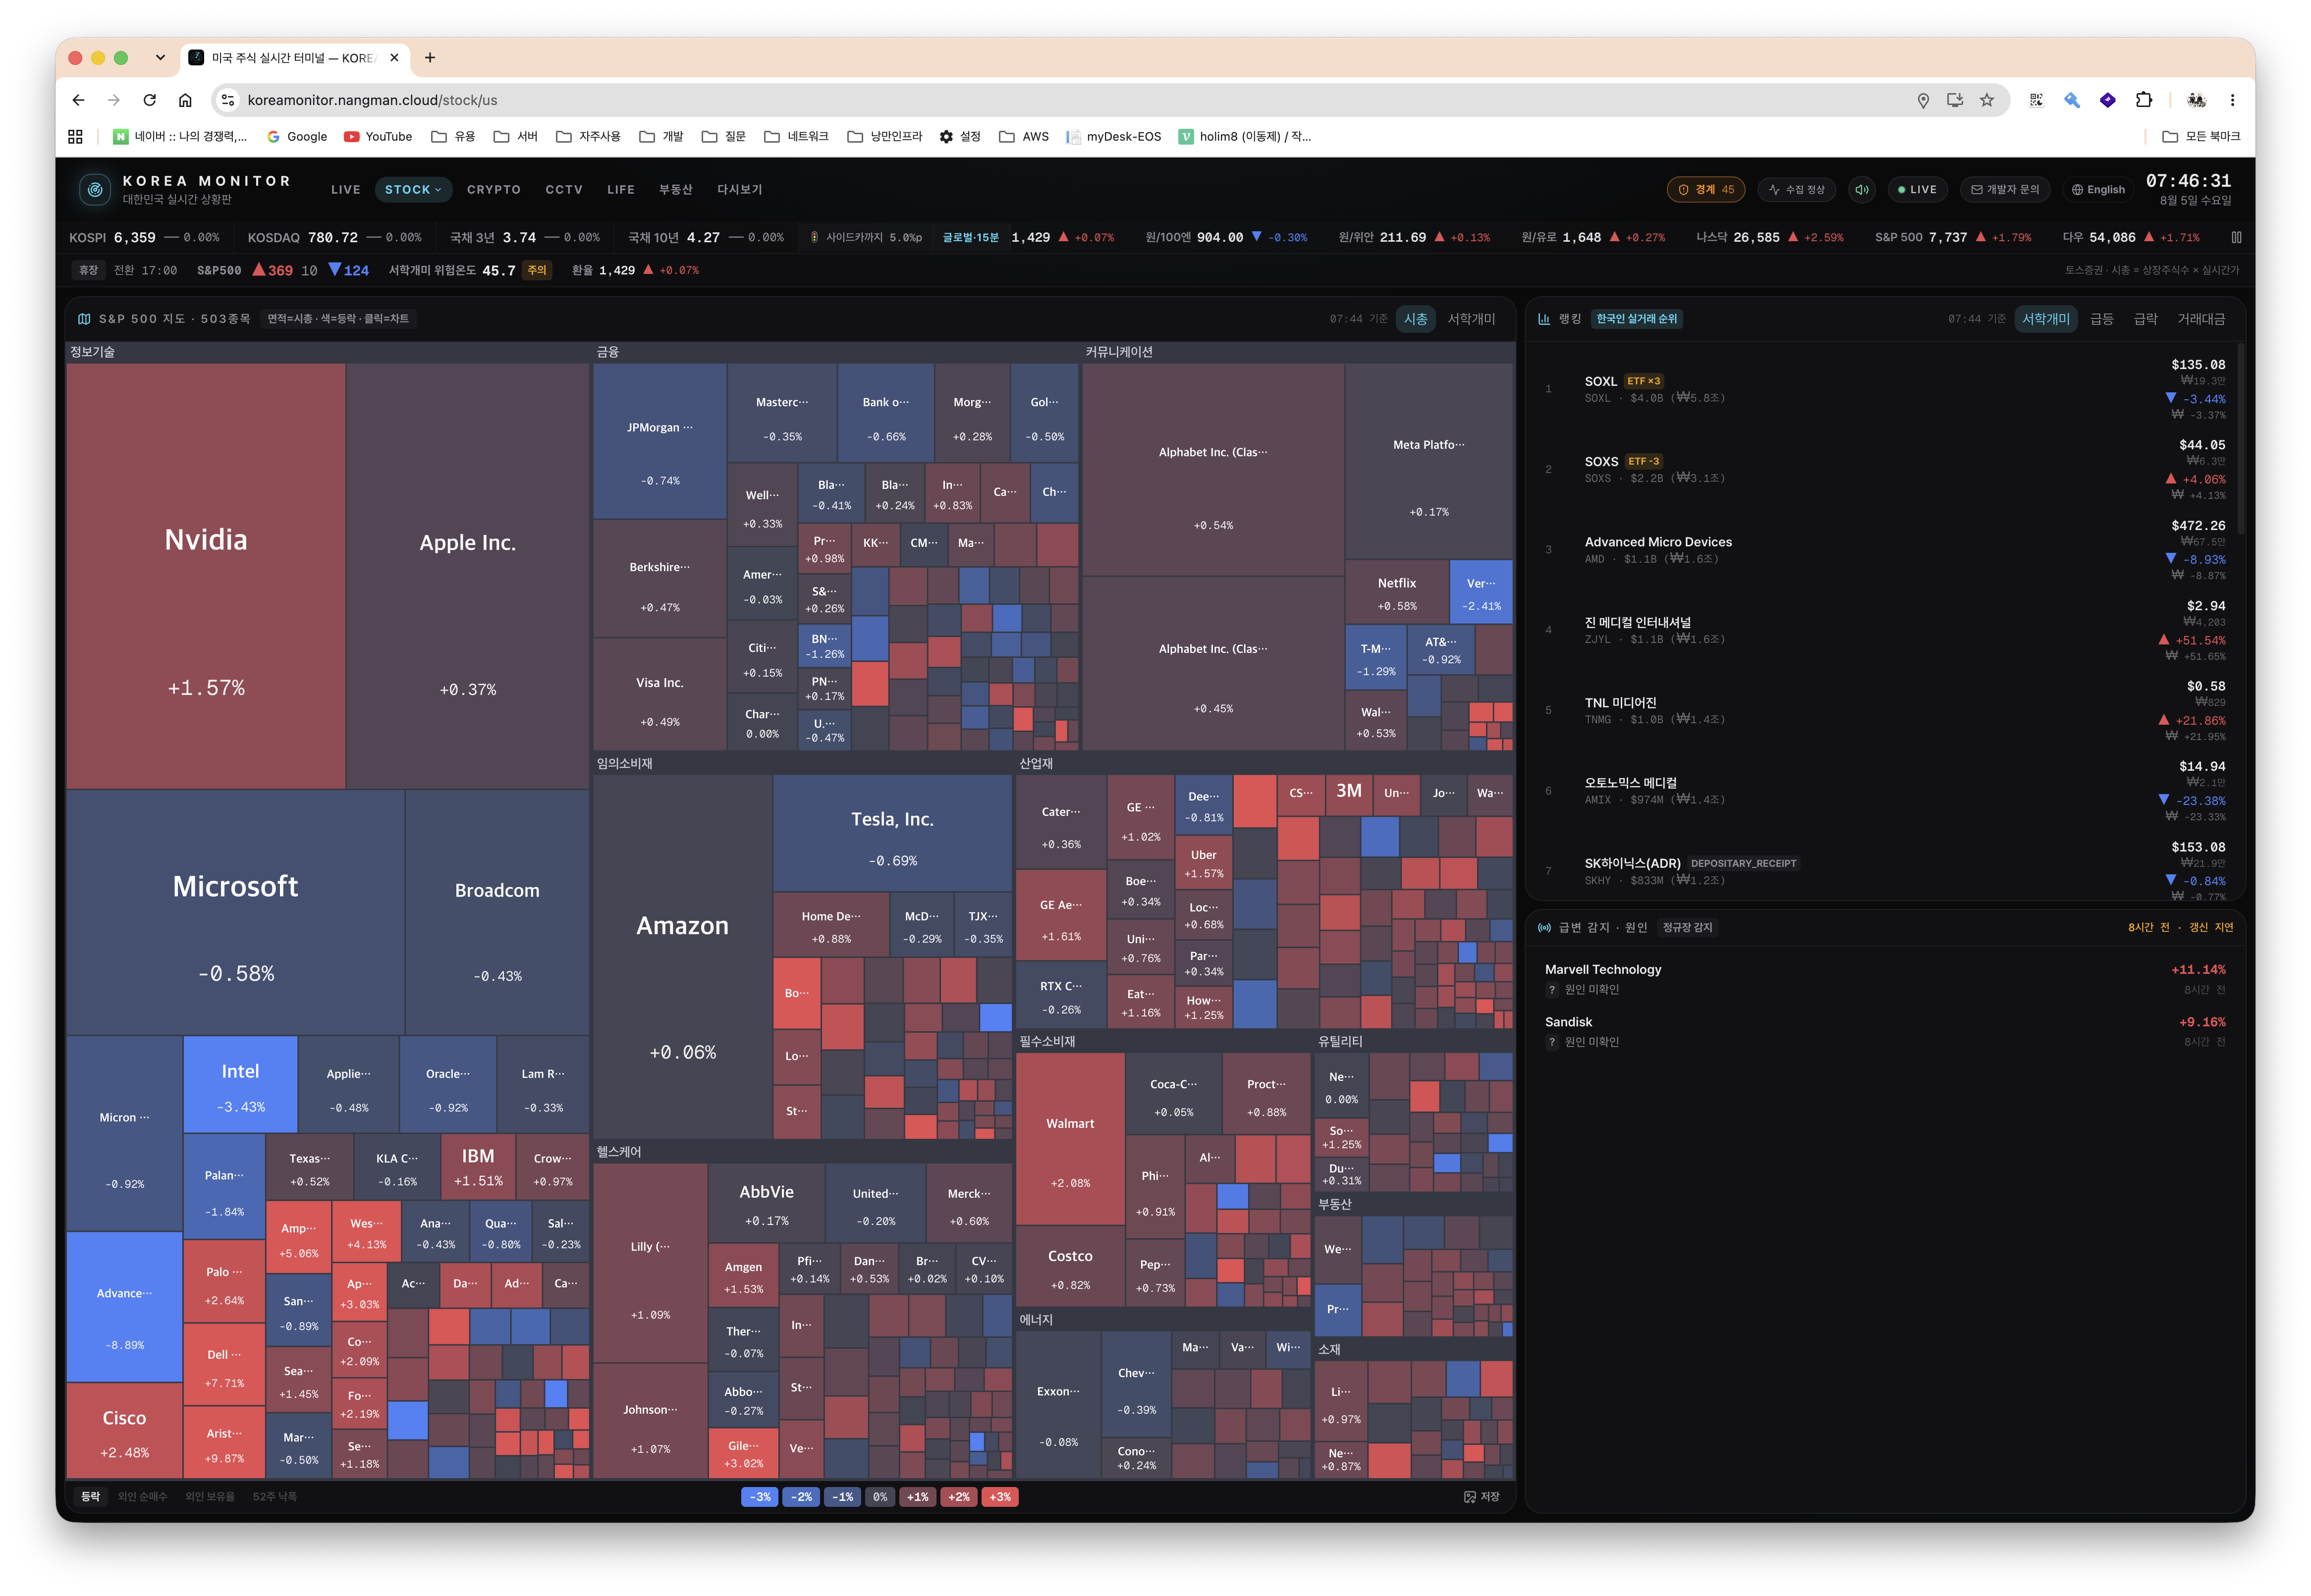Switch heatmap to 서학개미 view

click(1471, 319)
